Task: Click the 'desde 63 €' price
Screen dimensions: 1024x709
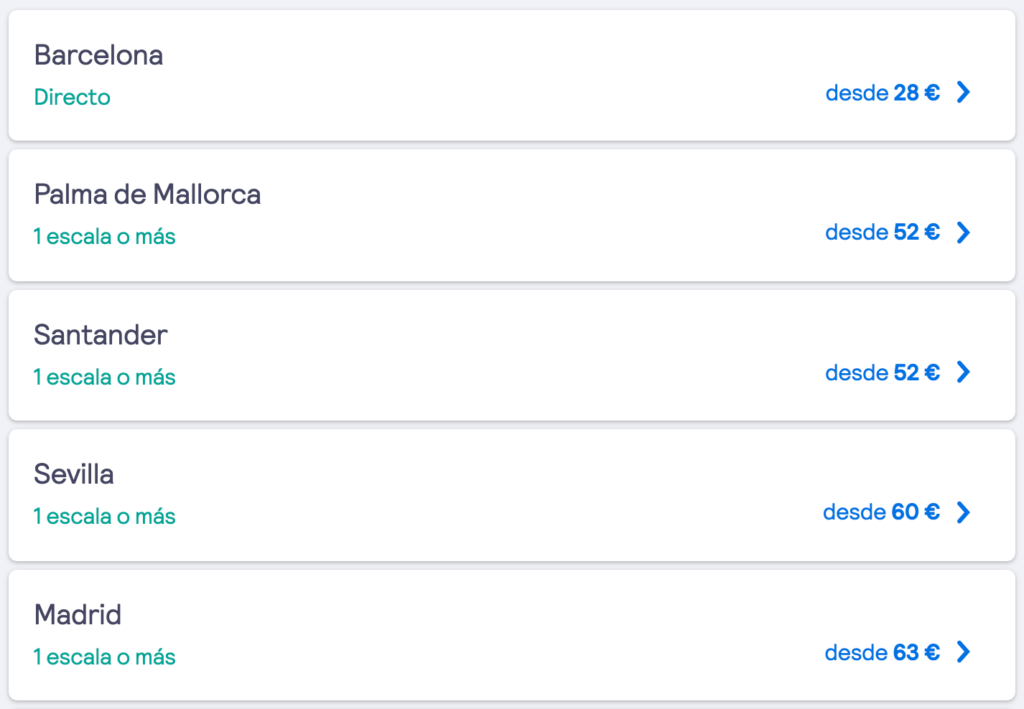Action: click(882, 652)
